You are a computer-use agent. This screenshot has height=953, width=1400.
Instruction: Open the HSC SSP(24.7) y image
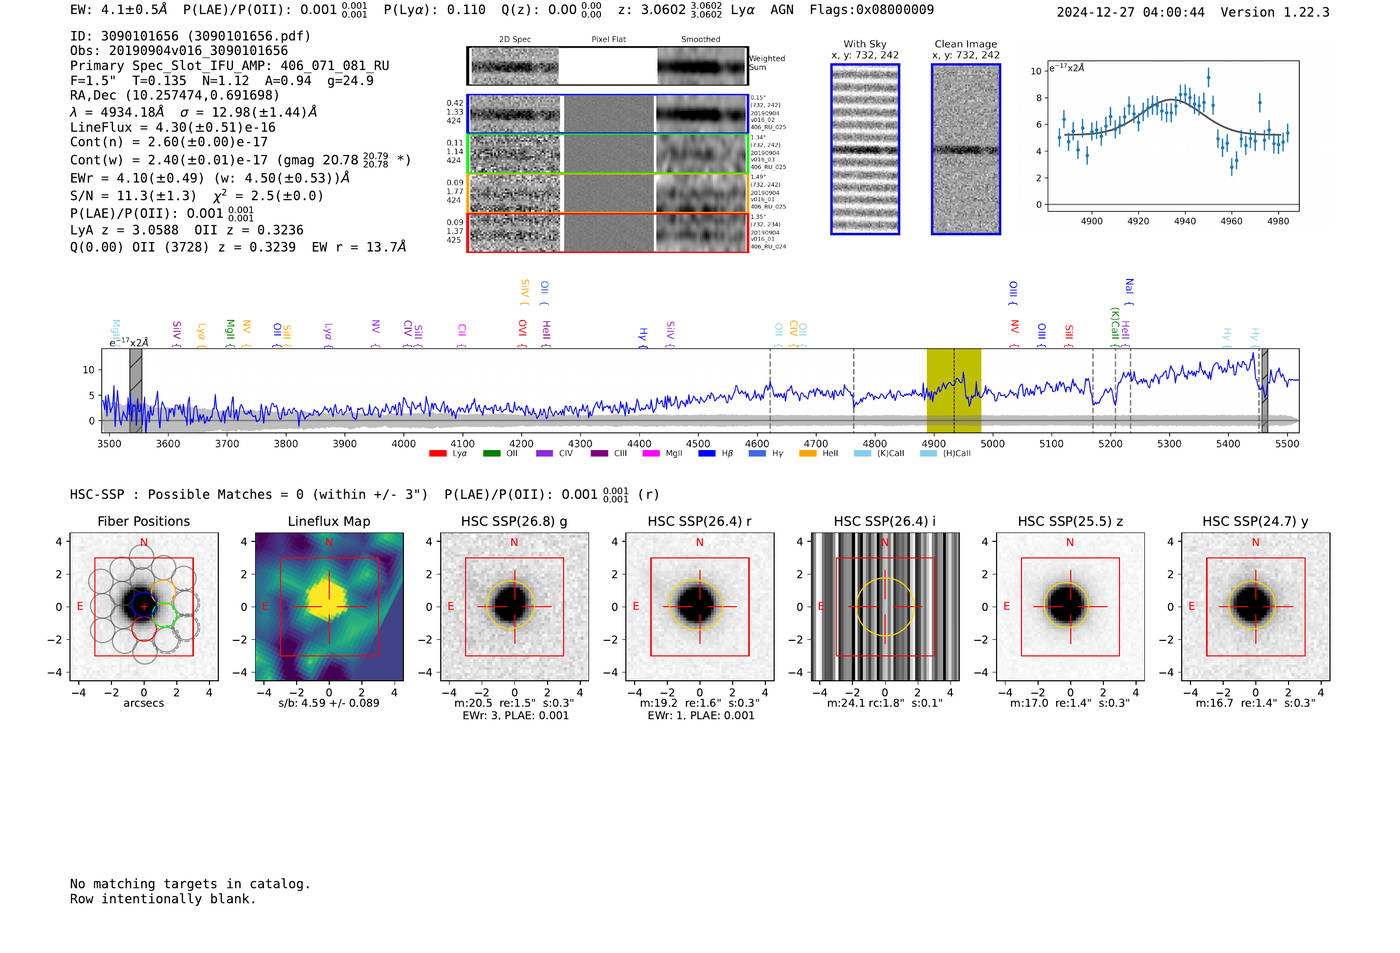1255,607
